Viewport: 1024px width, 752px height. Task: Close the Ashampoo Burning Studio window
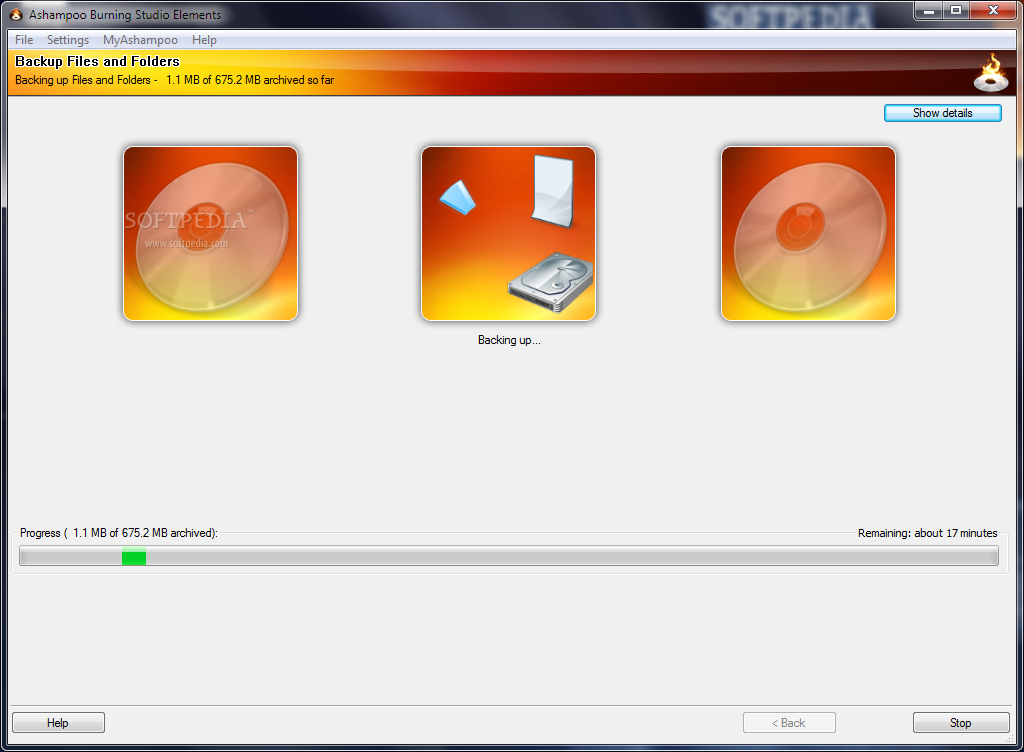click(994, 10)
